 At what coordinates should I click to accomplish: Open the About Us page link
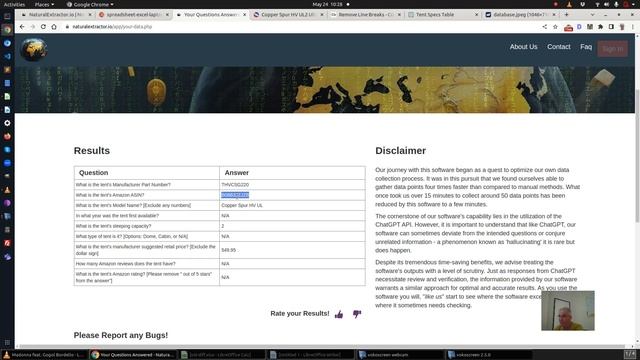point(523,47)
